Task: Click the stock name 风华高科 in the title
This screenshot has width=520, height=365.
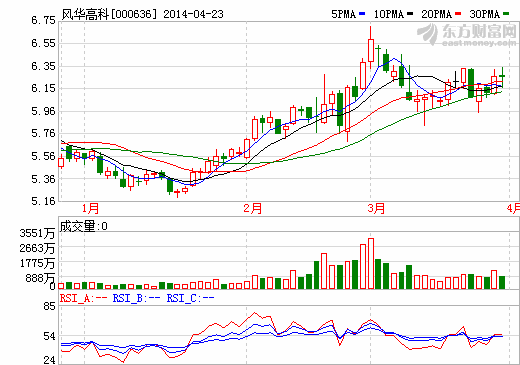Action: [x=85, y=14]
